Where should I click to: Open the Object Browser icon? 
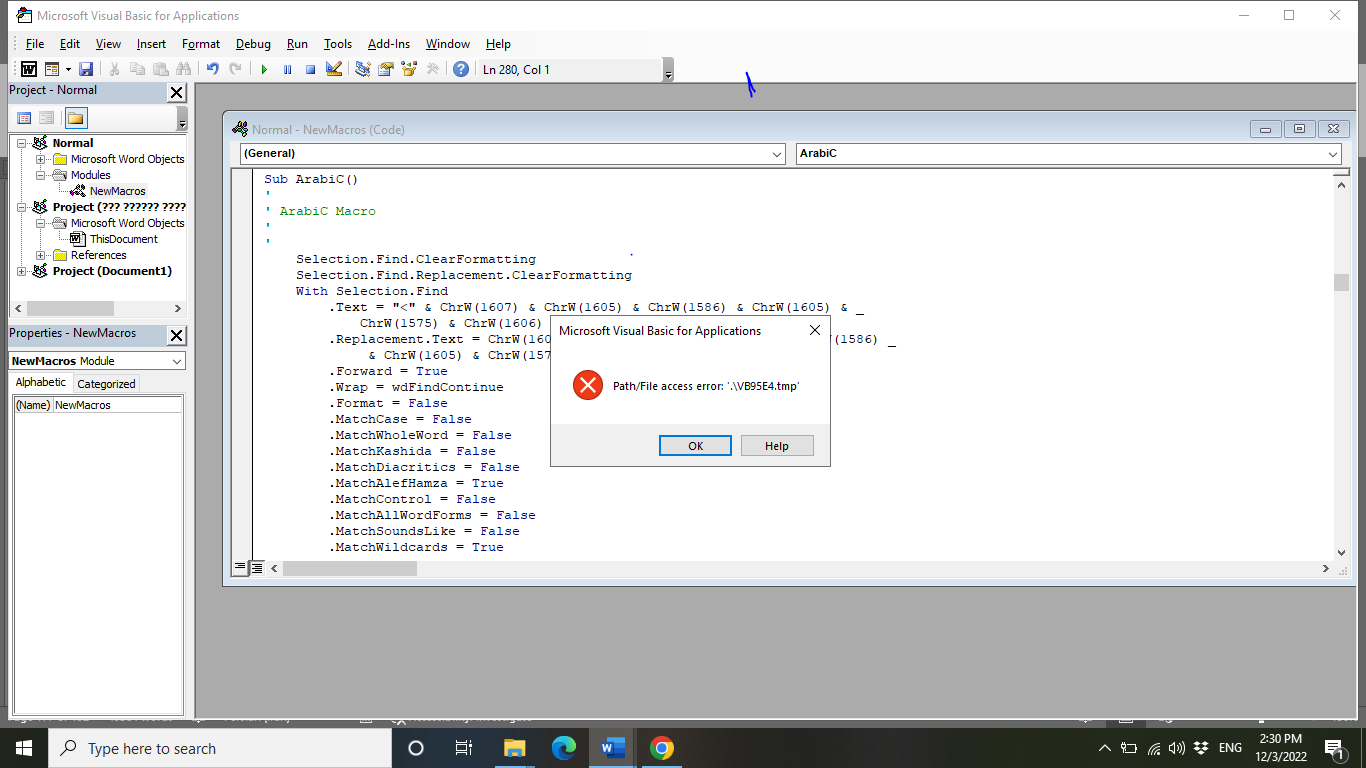(x=409, y=69)
